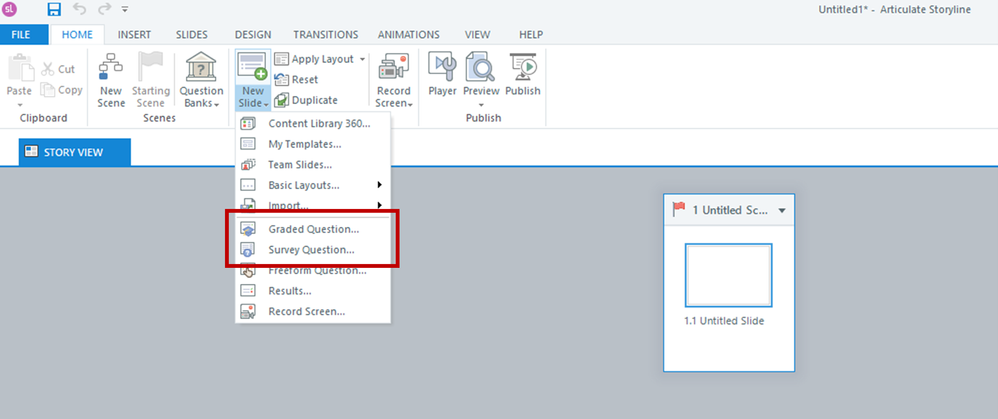
Task: Click the Record Screen camera icon
Action: [393, 67]
